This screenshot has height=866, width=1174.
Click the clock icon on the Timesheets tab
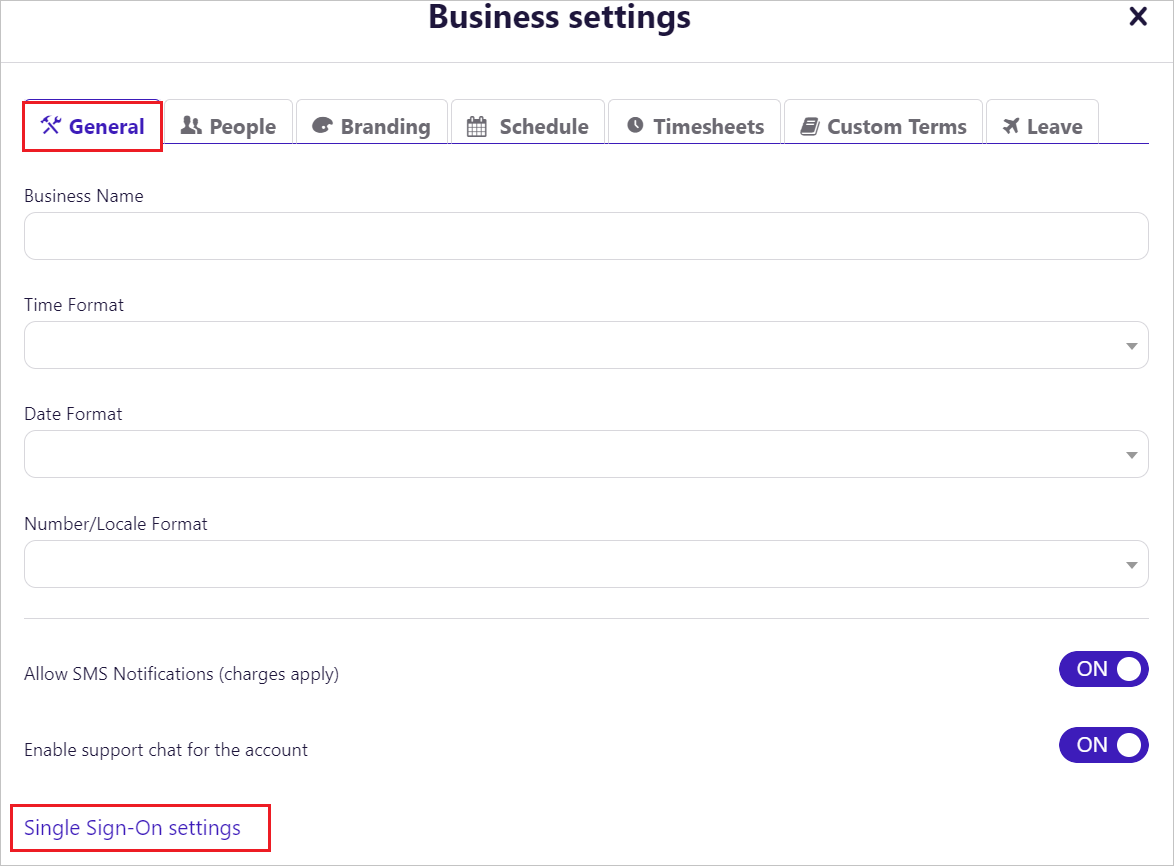pyautogui.click(x=636, y=125)
